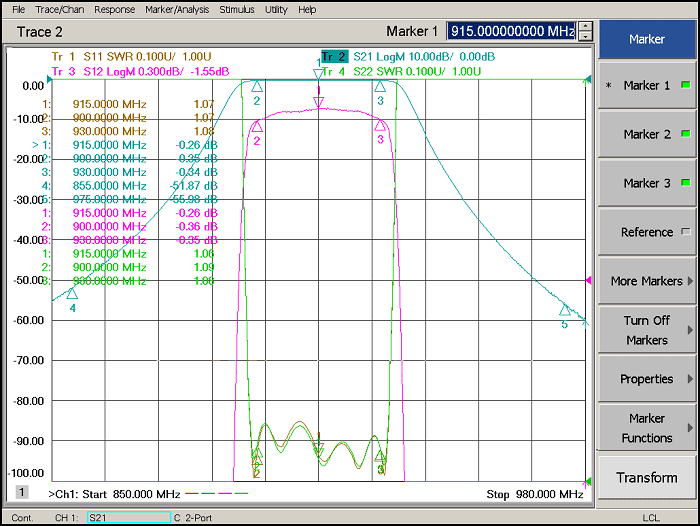This screenshot has height=526, width=700.
Task: Select Tr 3 S12 LogM trace label
Action: (x=140, y=71)
